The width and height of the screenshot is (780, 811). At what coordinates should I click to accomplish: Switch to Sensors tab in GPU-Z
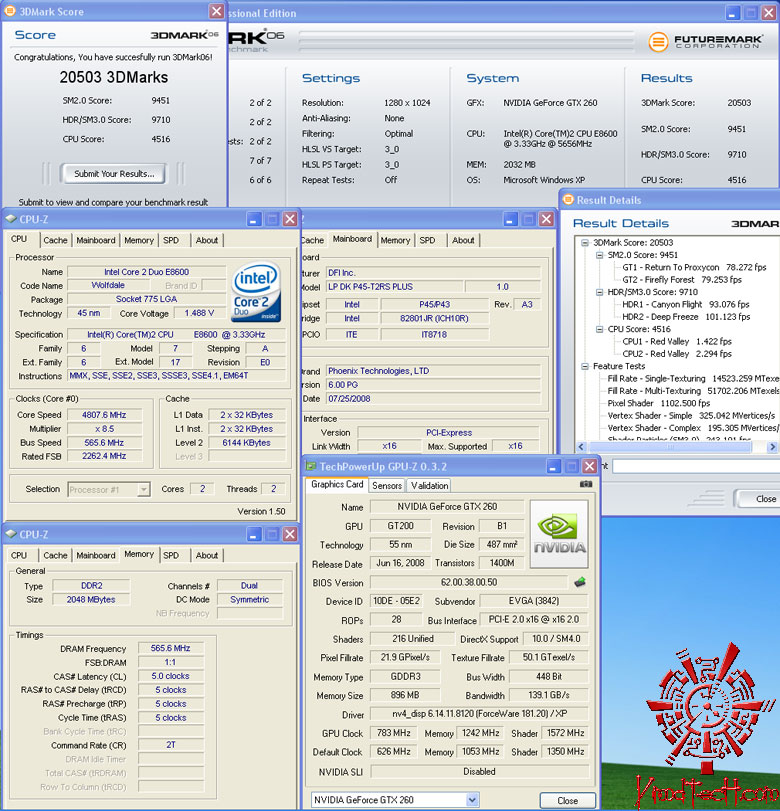(387, 485)
